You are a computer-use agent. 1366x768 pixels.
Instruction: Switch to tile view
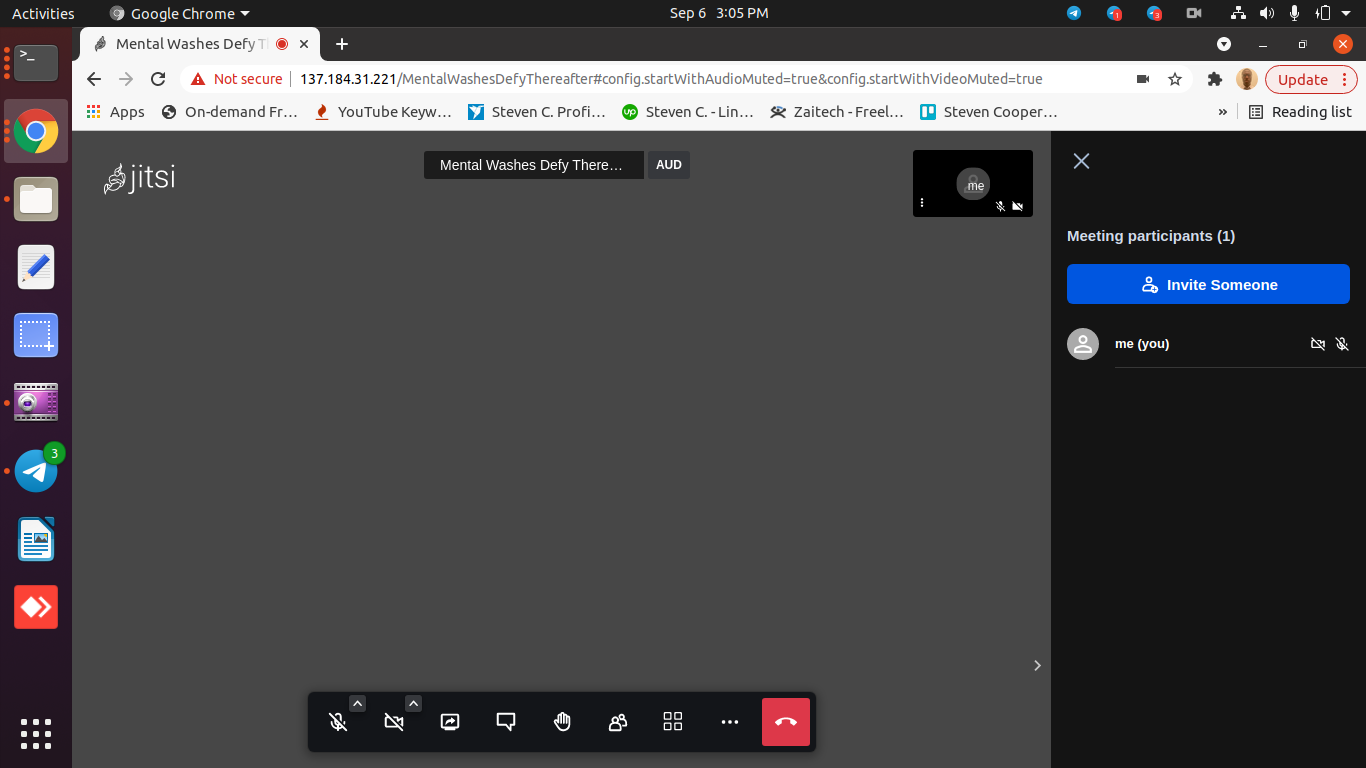[x=673, y=722]
